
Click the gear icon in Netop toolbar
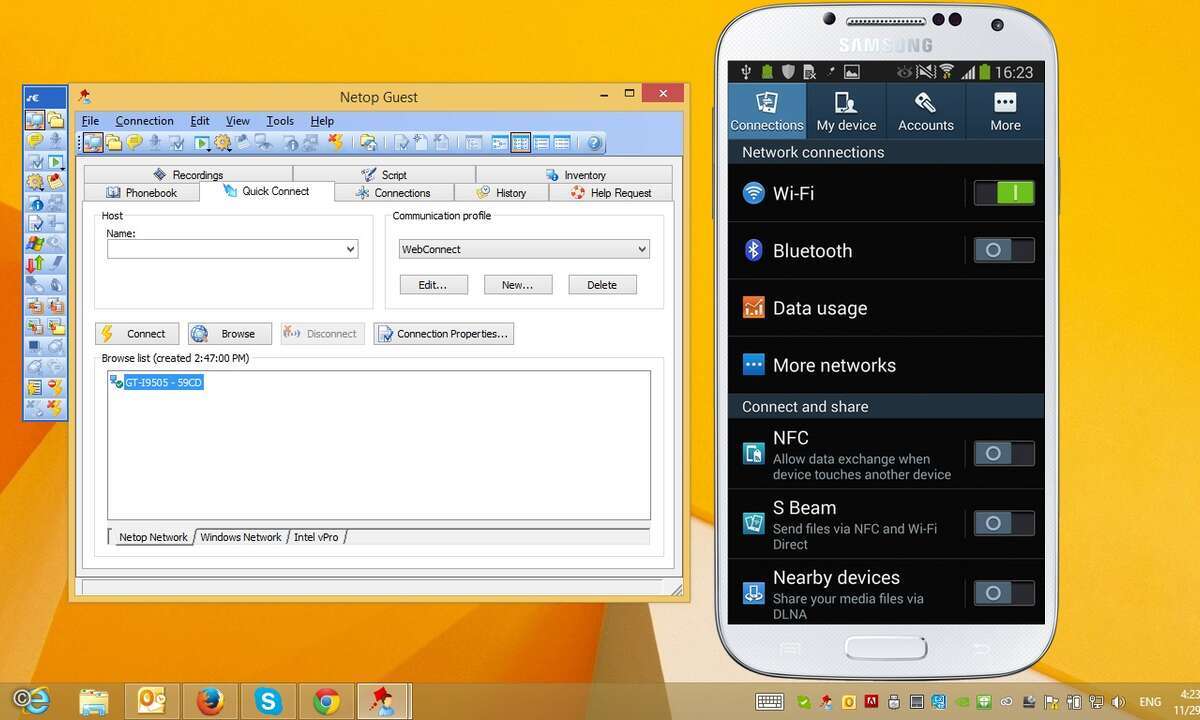point(223,143)
